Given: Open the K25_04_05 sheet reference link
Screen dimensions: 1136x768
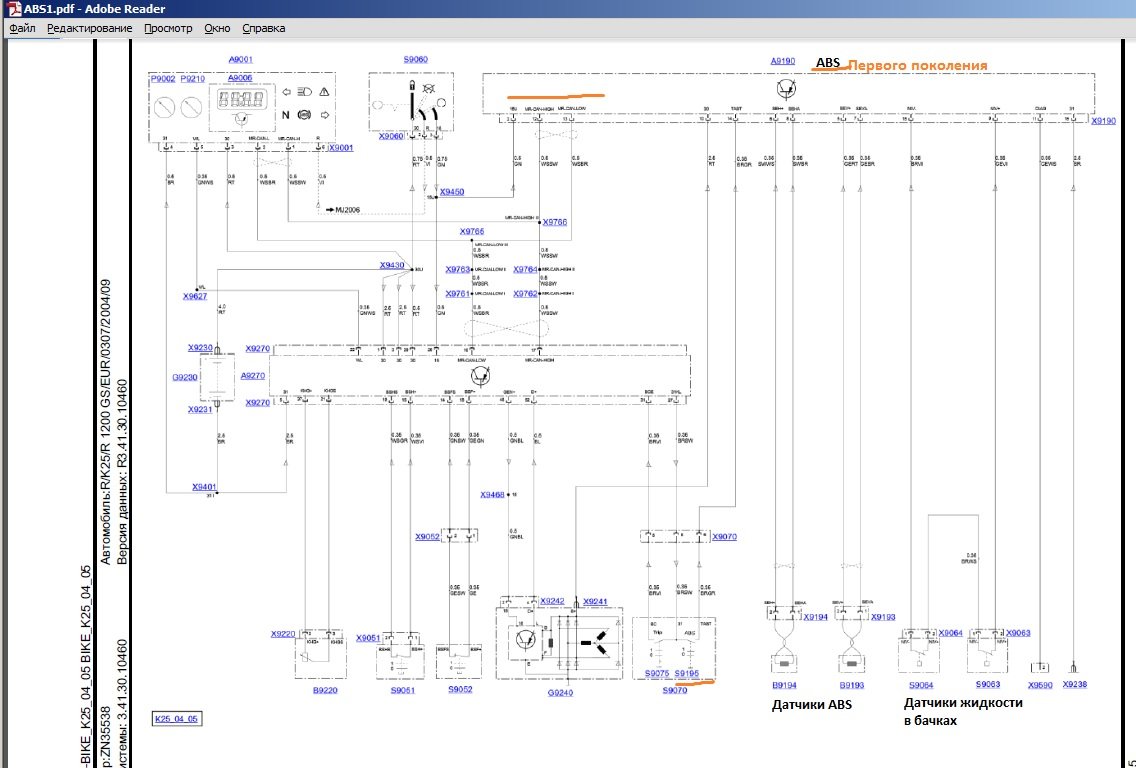Looking at the screenshot, I should [176, 718].
